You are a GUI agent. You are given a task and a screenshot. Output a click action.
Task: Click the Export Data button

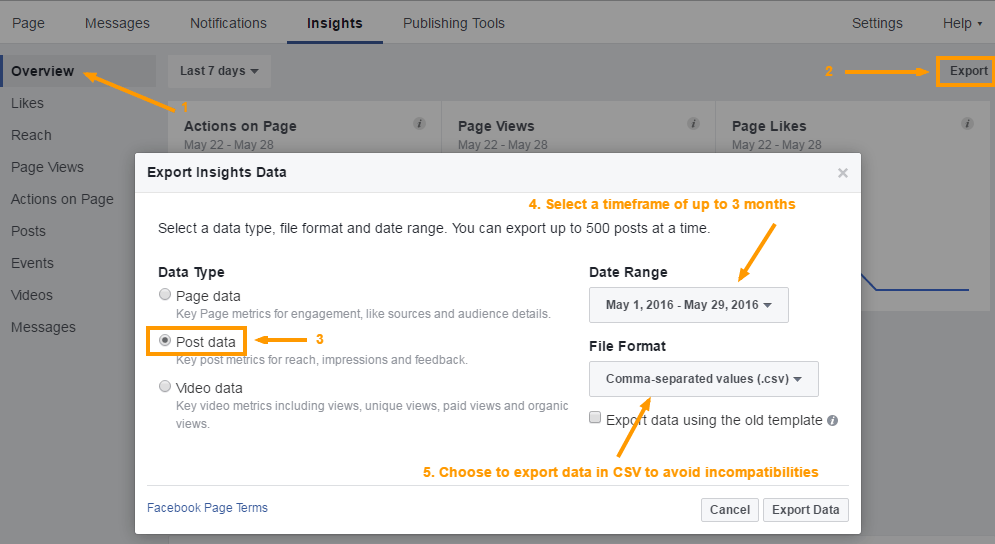[805, 510]
